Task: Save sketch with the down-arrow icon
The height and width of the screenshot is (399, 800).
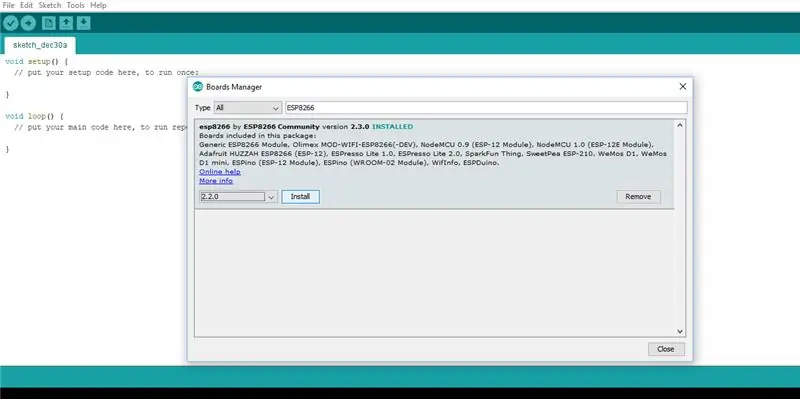Action: 84,23
